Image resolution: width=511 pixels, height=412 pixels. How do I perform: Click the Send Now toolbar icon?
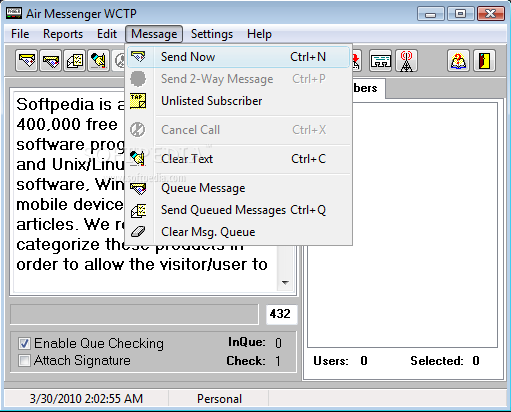click(x=27, y=61)
